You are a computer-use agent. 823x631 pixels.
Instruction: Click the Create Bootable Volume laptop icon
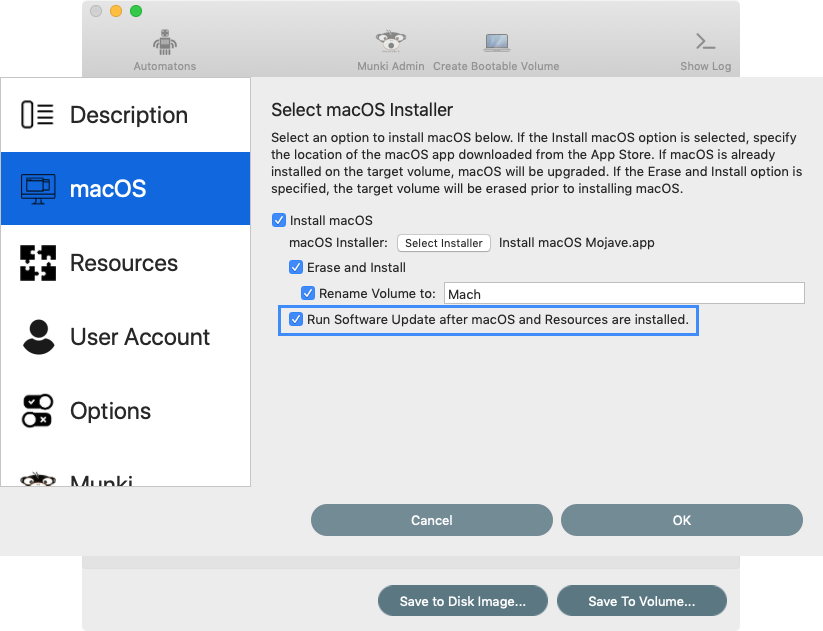(x=497, y=43)
